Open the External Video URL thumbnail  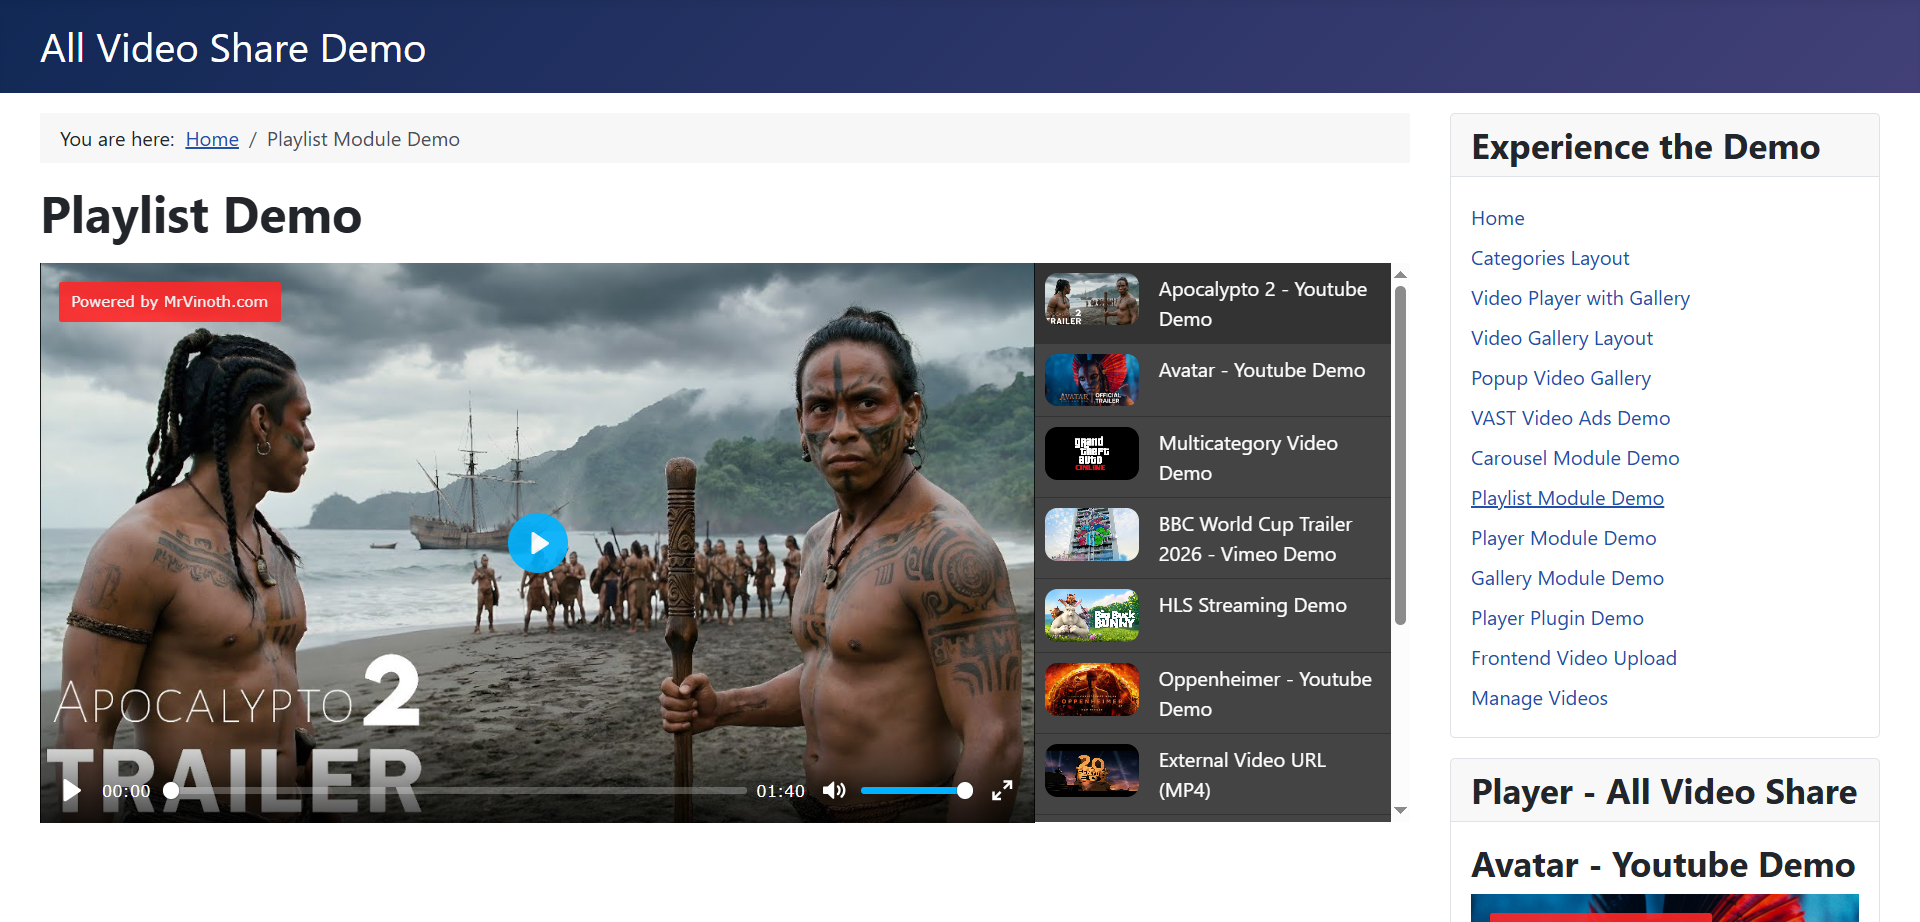[x=1092, y=771]
